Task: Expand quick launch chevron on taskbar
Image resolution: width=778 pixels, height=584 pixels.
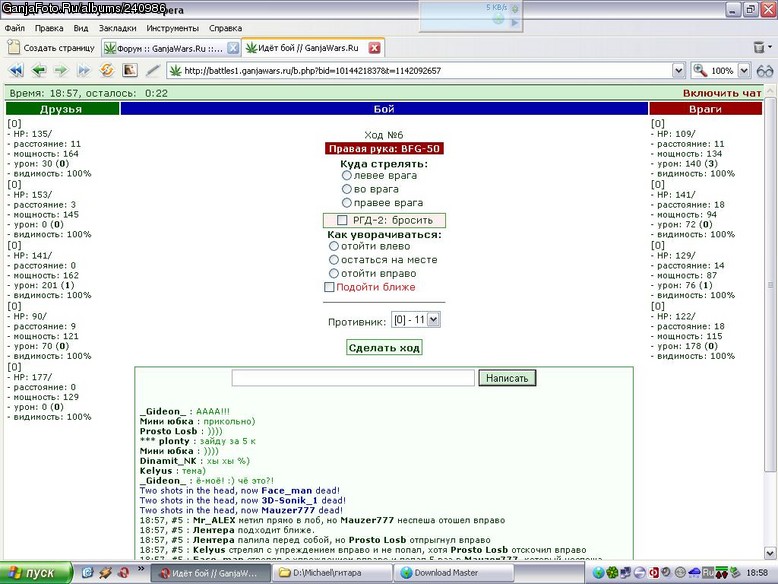Action: [141, 569]
